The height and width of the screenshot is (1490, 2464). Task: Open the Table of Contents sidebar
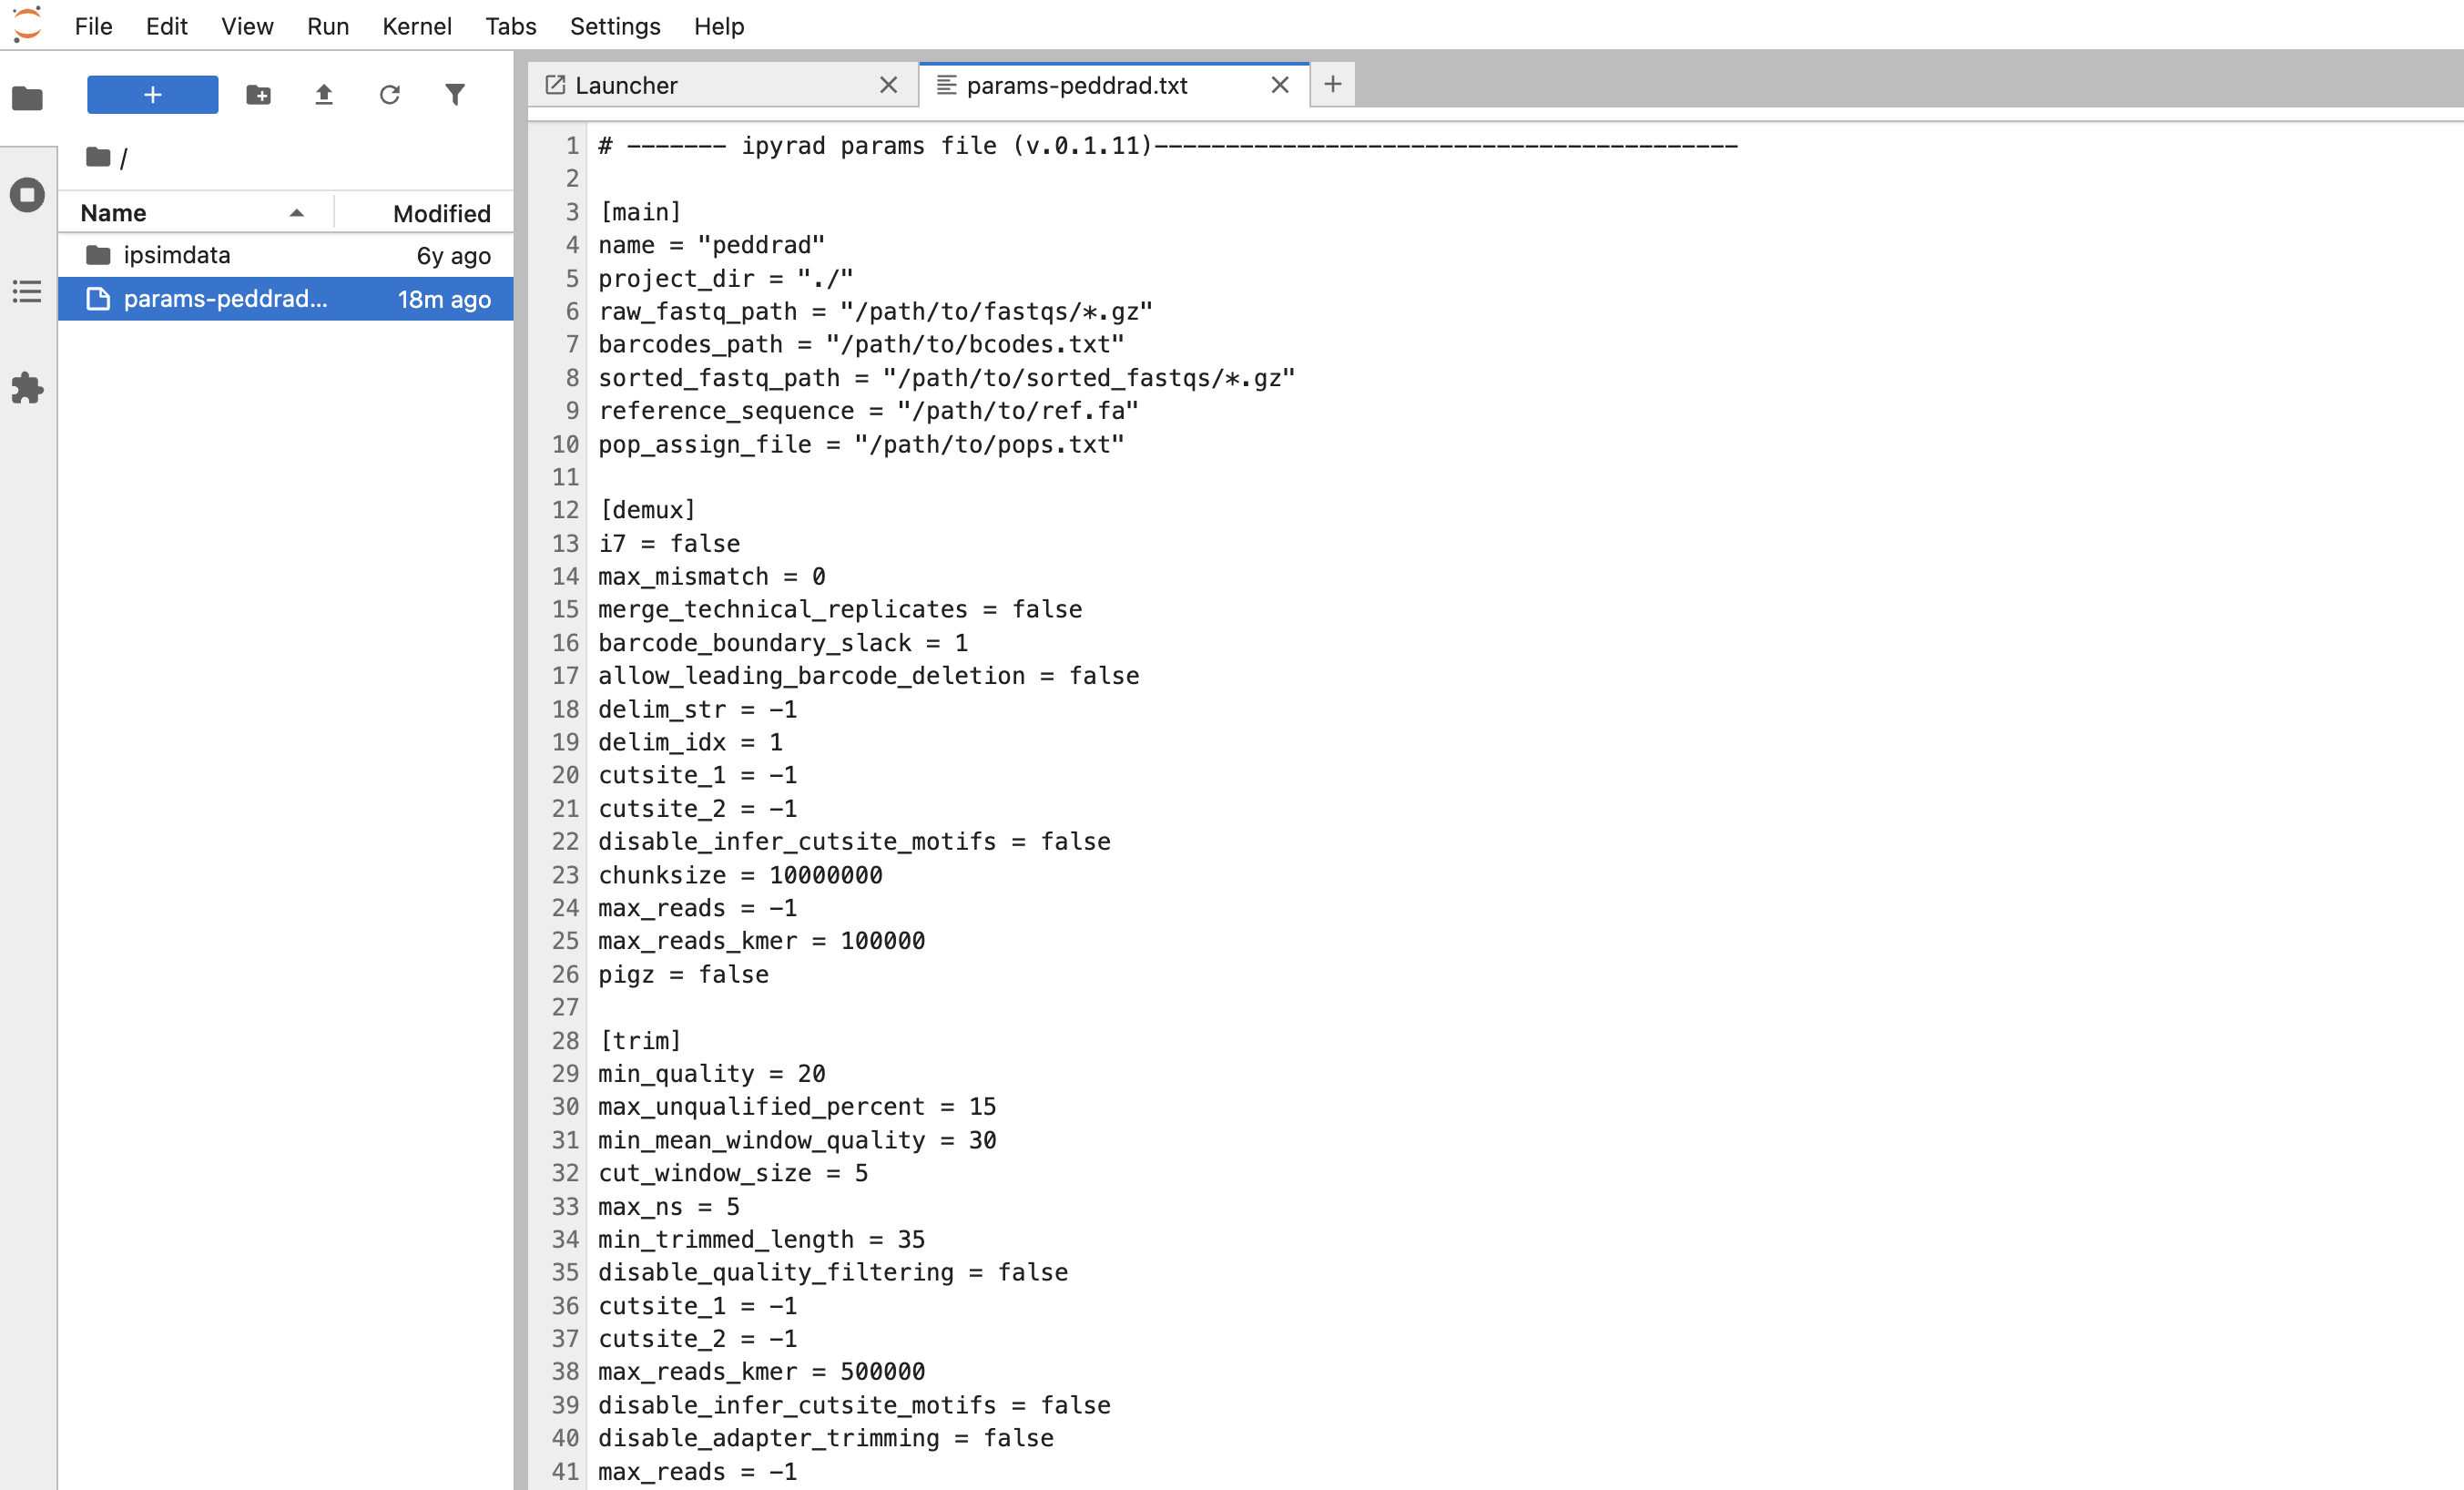coord(27,291)
